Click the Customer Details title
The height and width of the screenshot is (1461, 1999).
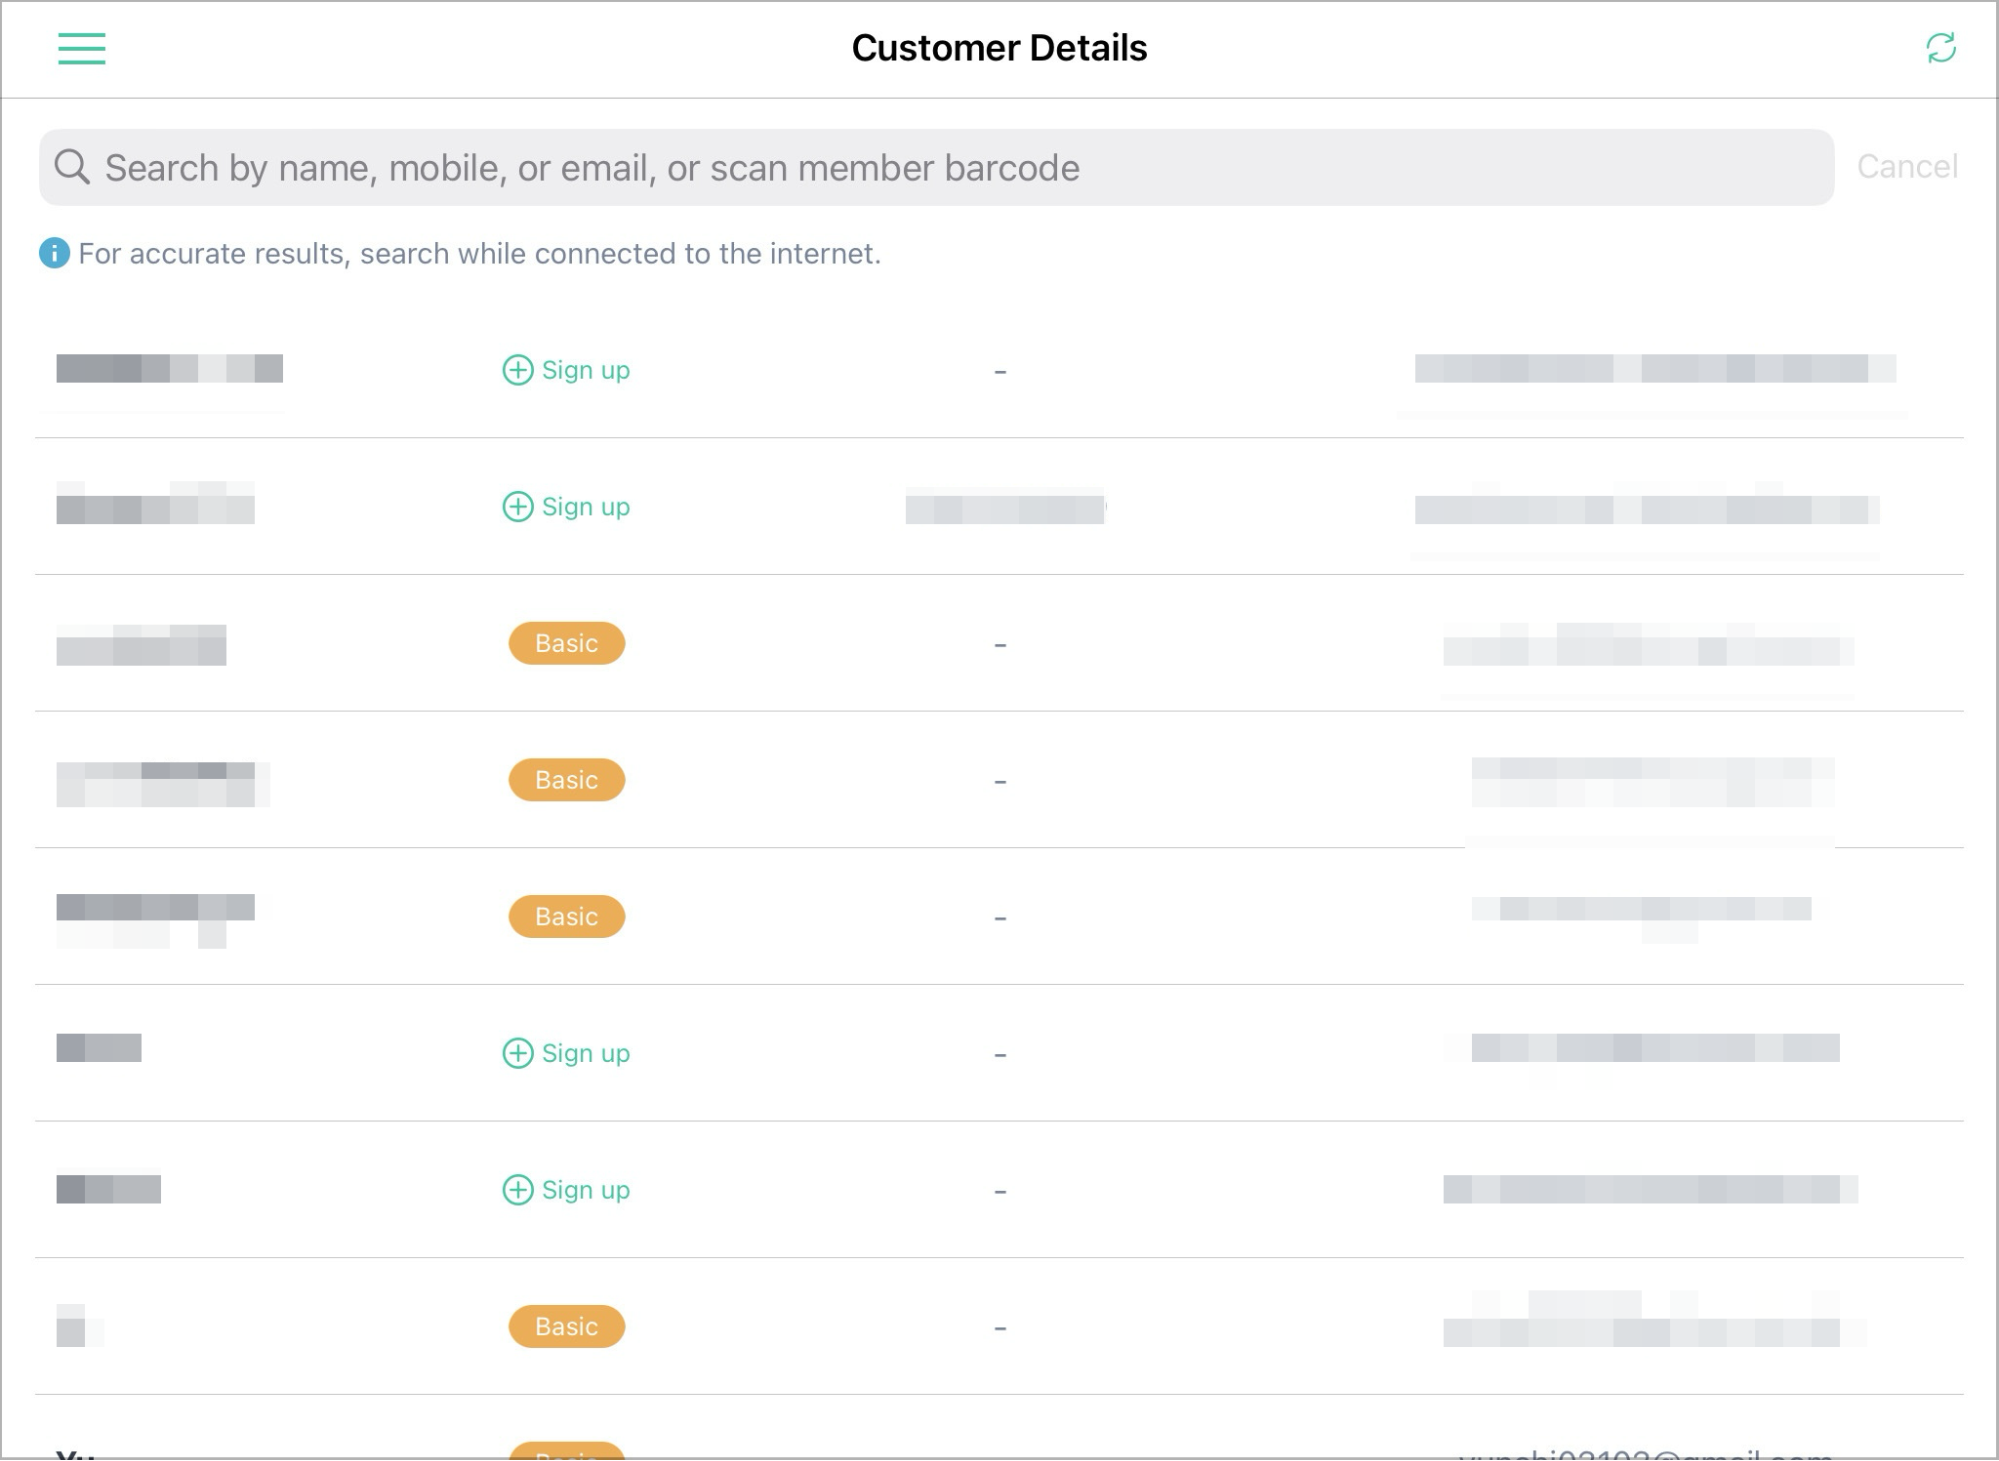point(999,48)
